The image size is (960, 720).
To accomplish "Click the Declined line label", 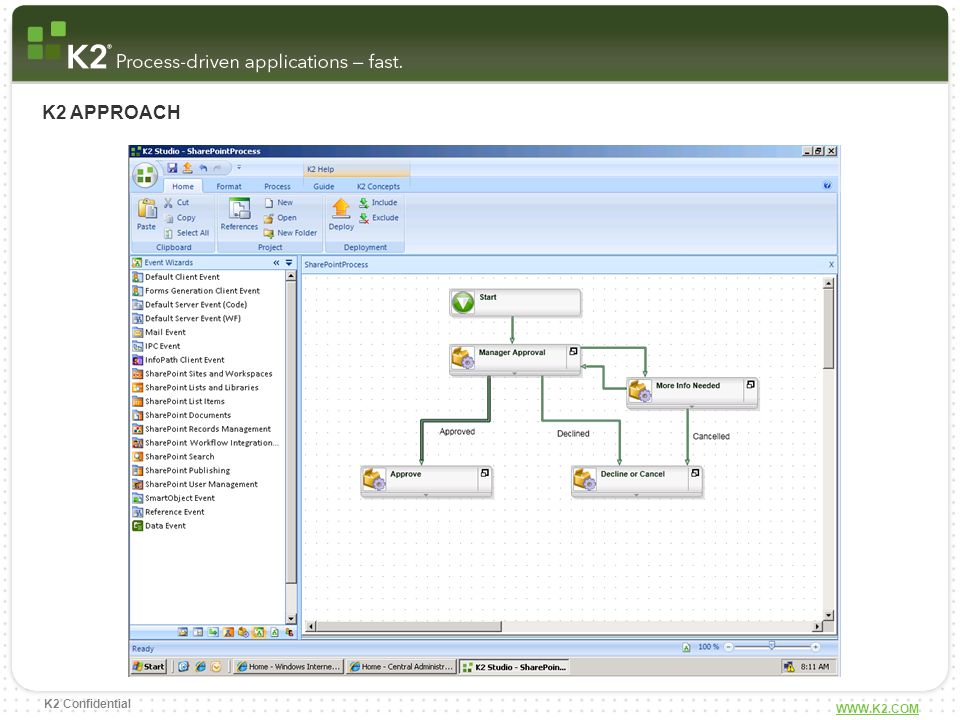I will [573, 433].
